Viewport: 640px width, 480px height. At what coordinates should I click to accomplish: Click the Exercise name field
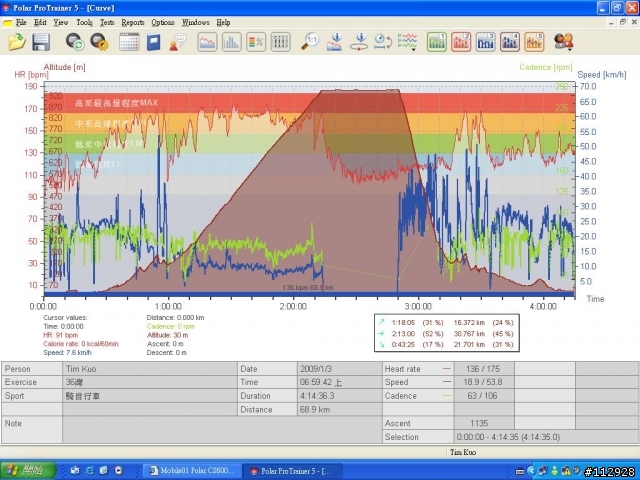[150, 382]
